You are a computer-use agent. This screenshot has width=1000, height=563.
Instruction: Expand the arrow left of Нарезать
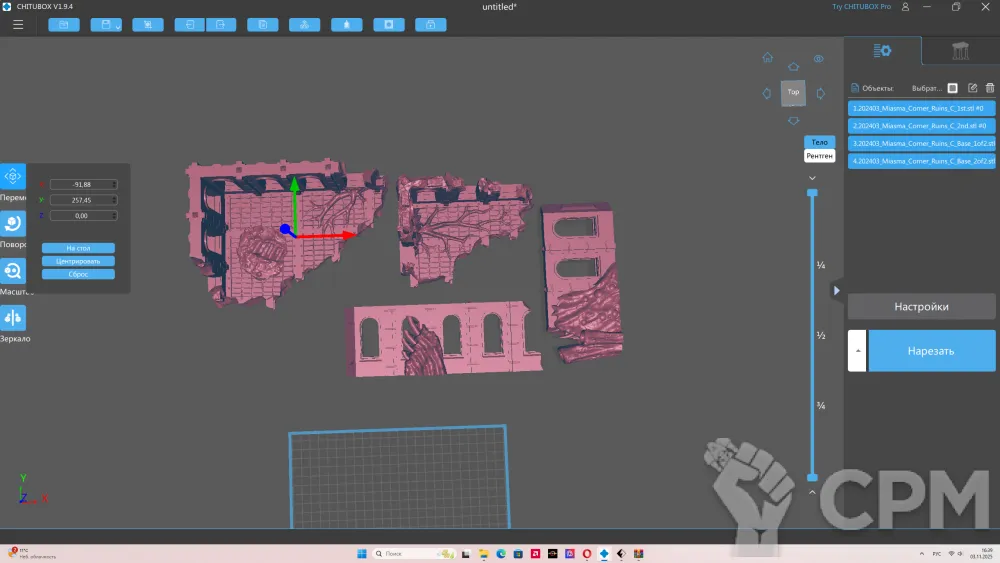[857, 351]
